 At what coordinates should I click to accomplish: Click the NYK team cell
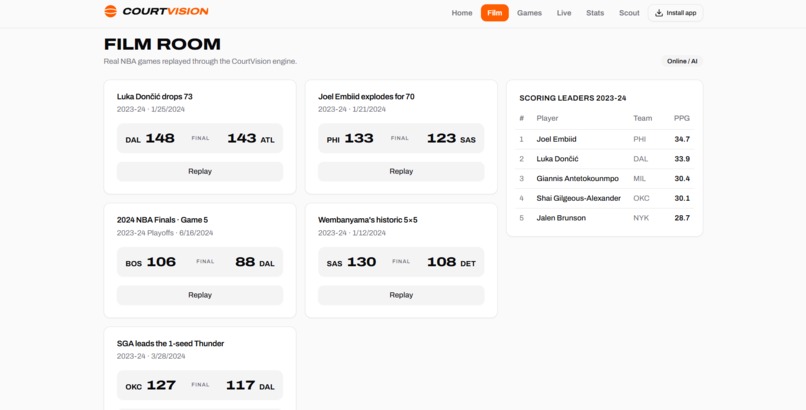(x=641, y=218)
